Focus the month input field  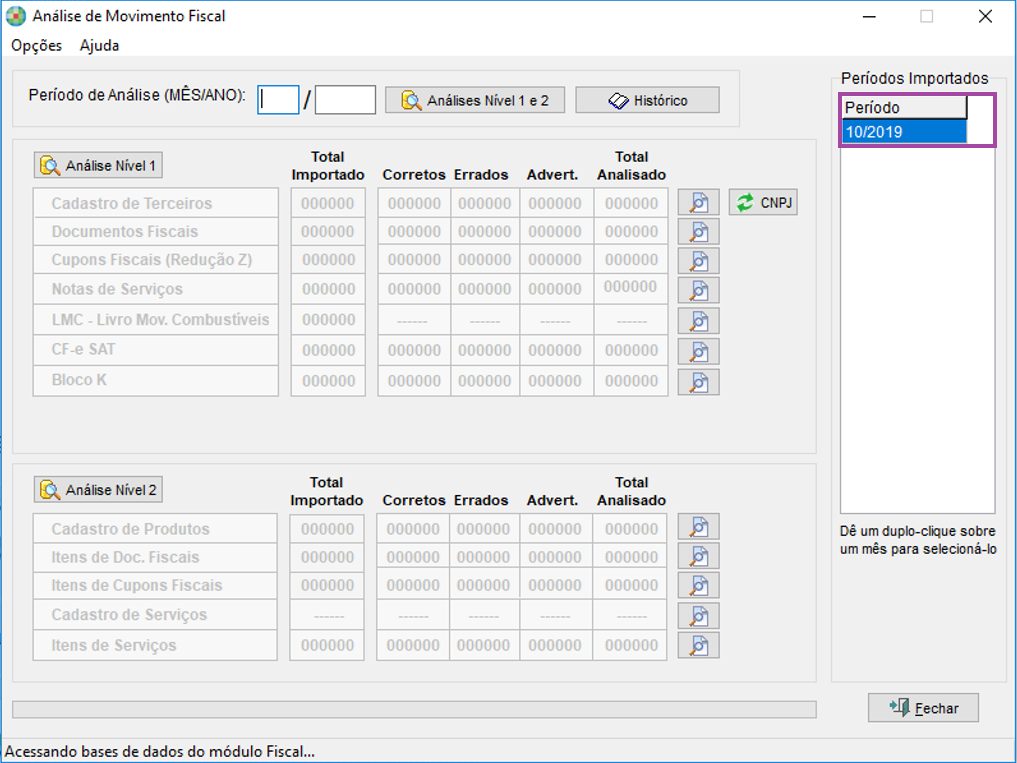point(278,100)
